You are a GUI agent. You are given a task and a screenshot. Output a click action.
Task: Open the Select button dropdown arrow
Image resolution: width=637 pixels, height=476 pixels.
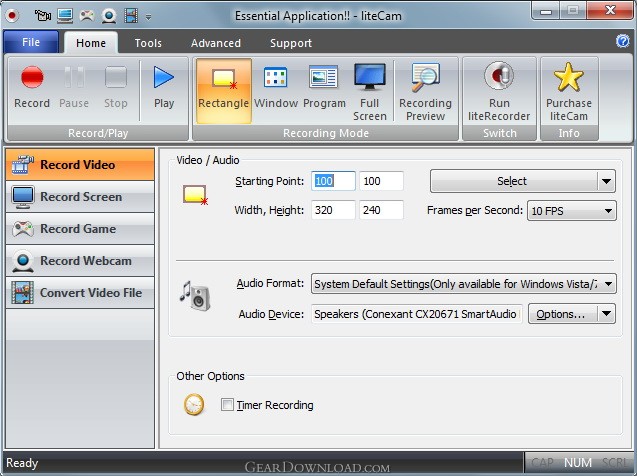607,181
